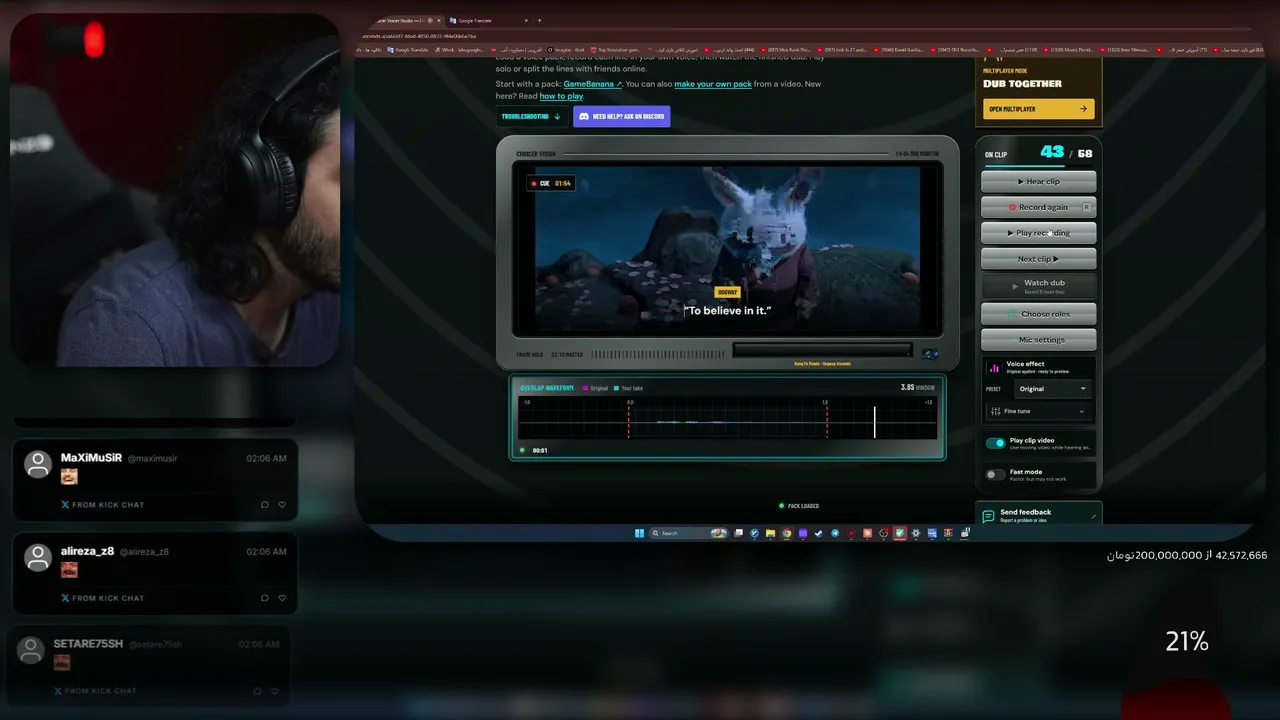Click SETARE75SH's profile avatar

31,650
